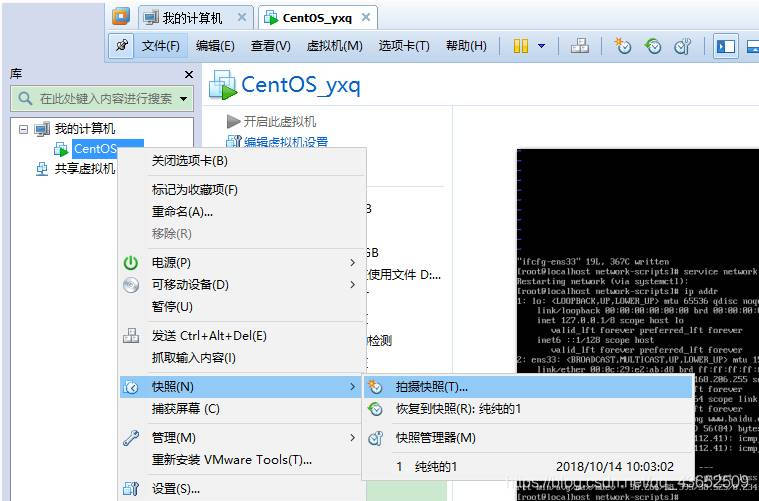Choose 拍摄快照(T)... in snapshot submenu
This screenshot has height=501, width=759.
(x=529, y=387)
